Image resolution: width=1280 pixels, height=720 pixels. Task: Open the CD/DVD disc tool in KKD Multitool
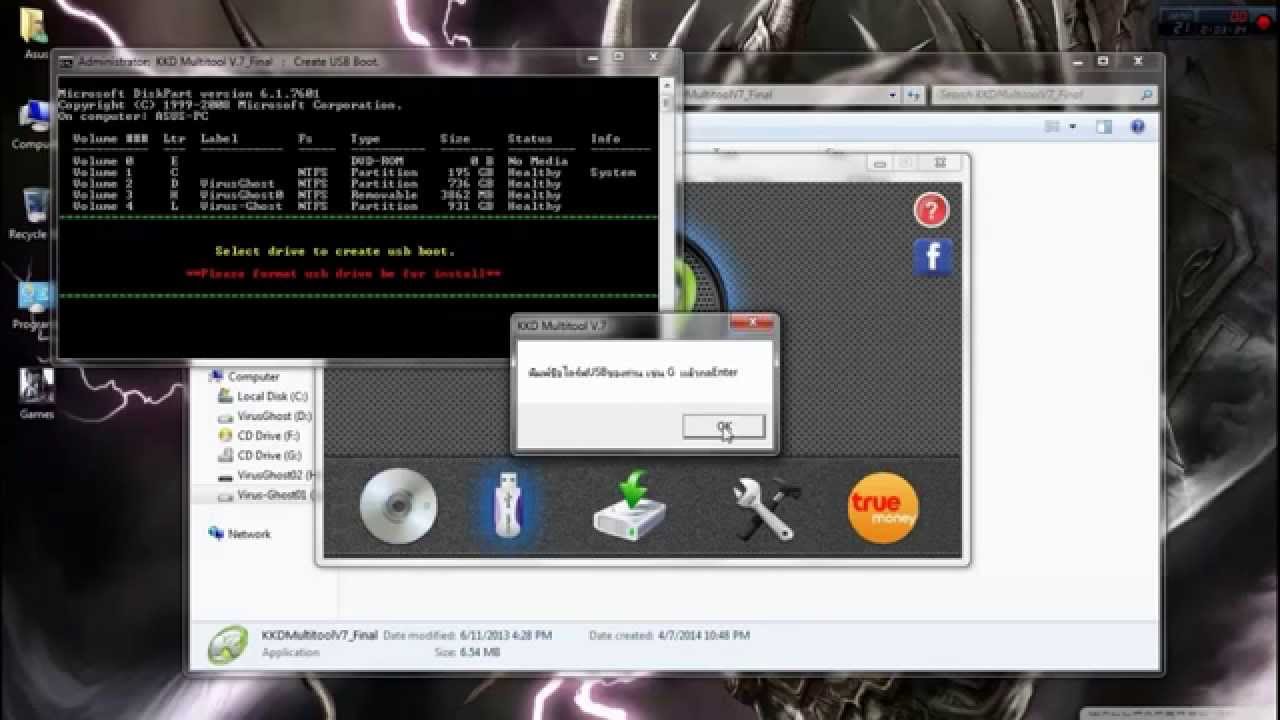point(398,506)
